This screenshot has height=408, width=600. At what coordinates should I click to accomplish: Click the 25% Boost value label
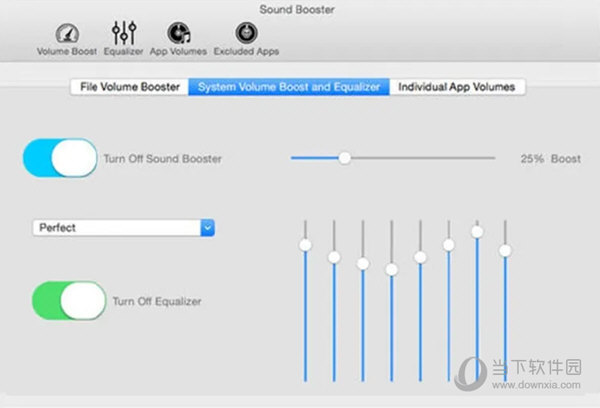pos(551,158)
